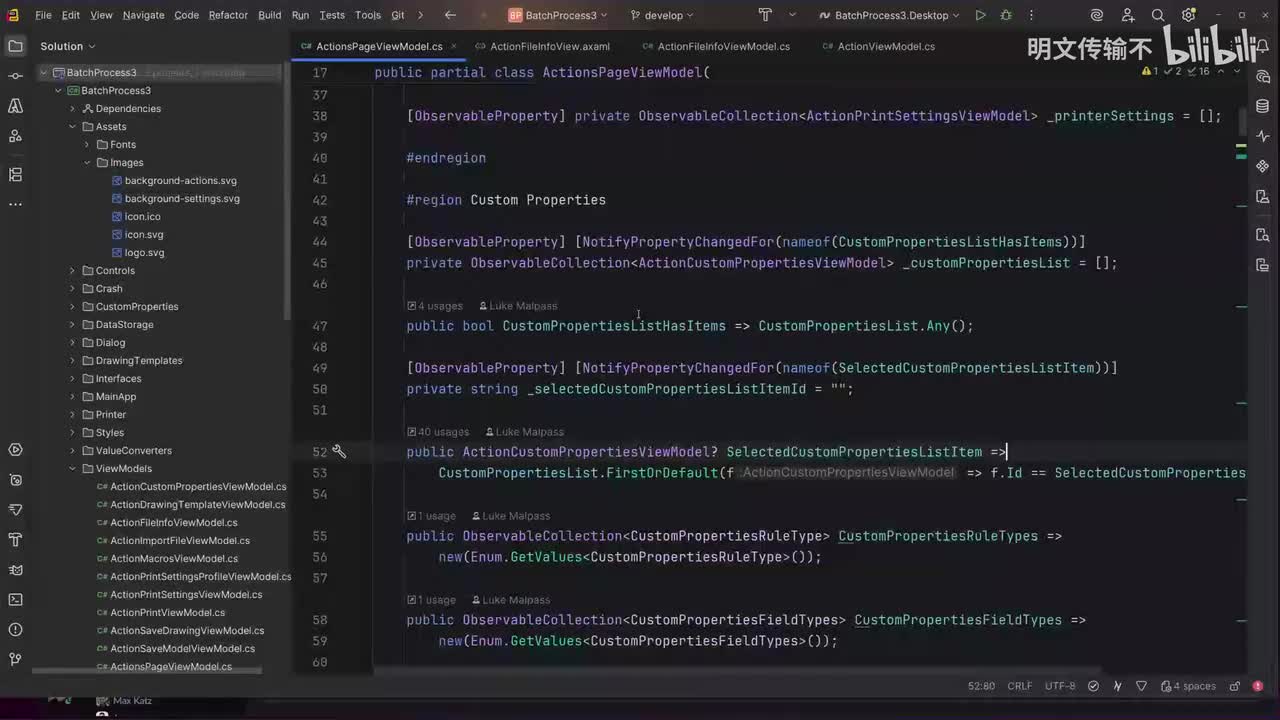Select background-actions.svg in the tree
Viewport: 1280px width, 720px height.
pos(181,181)
